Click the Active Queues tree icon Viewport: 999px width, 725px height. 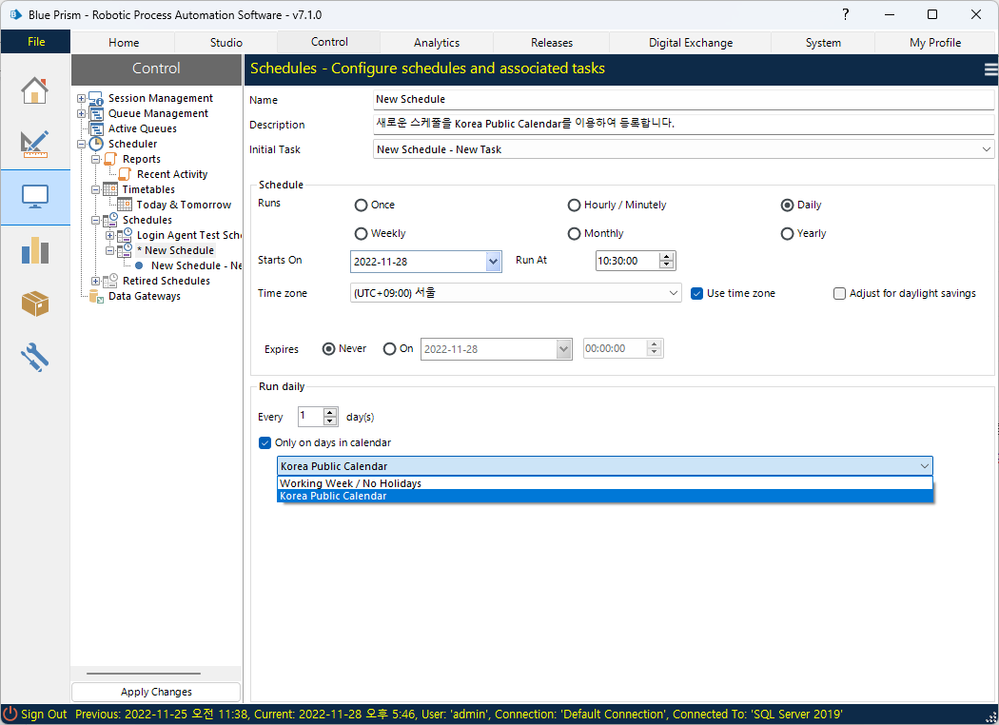[x=96, y=129]
